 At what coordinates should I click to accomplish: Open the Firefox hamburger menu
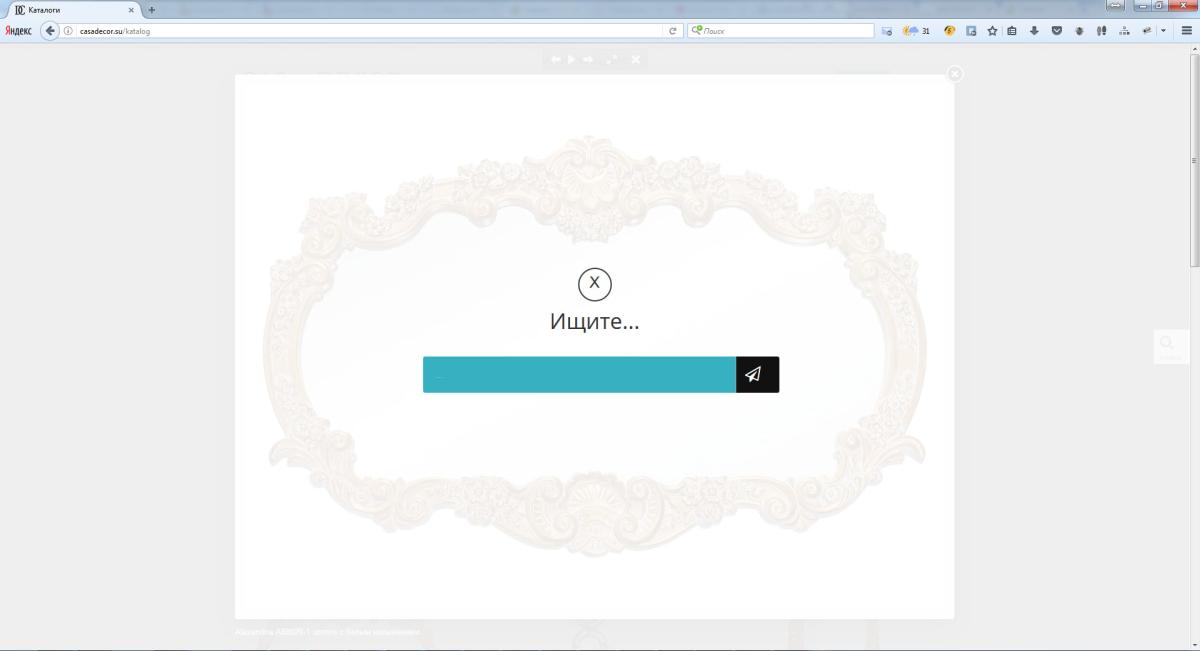1186,31
